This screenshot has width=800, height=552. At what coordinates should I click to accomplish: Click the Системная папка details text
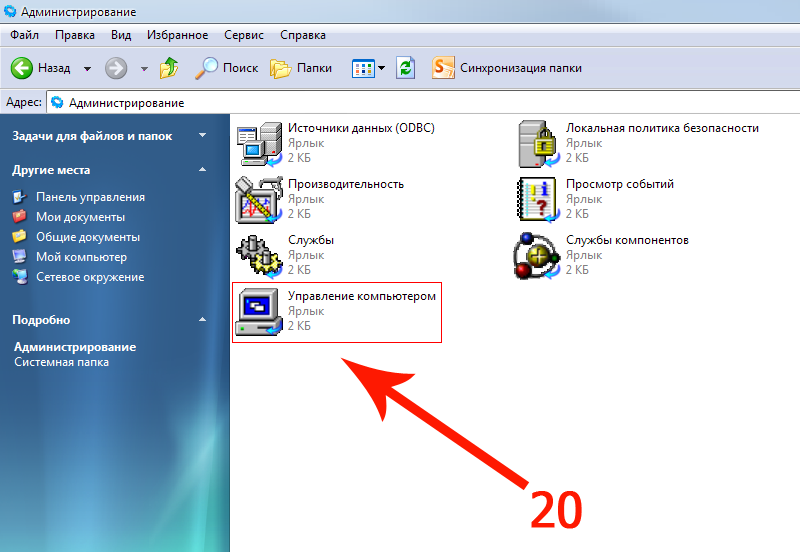point(61,362)
